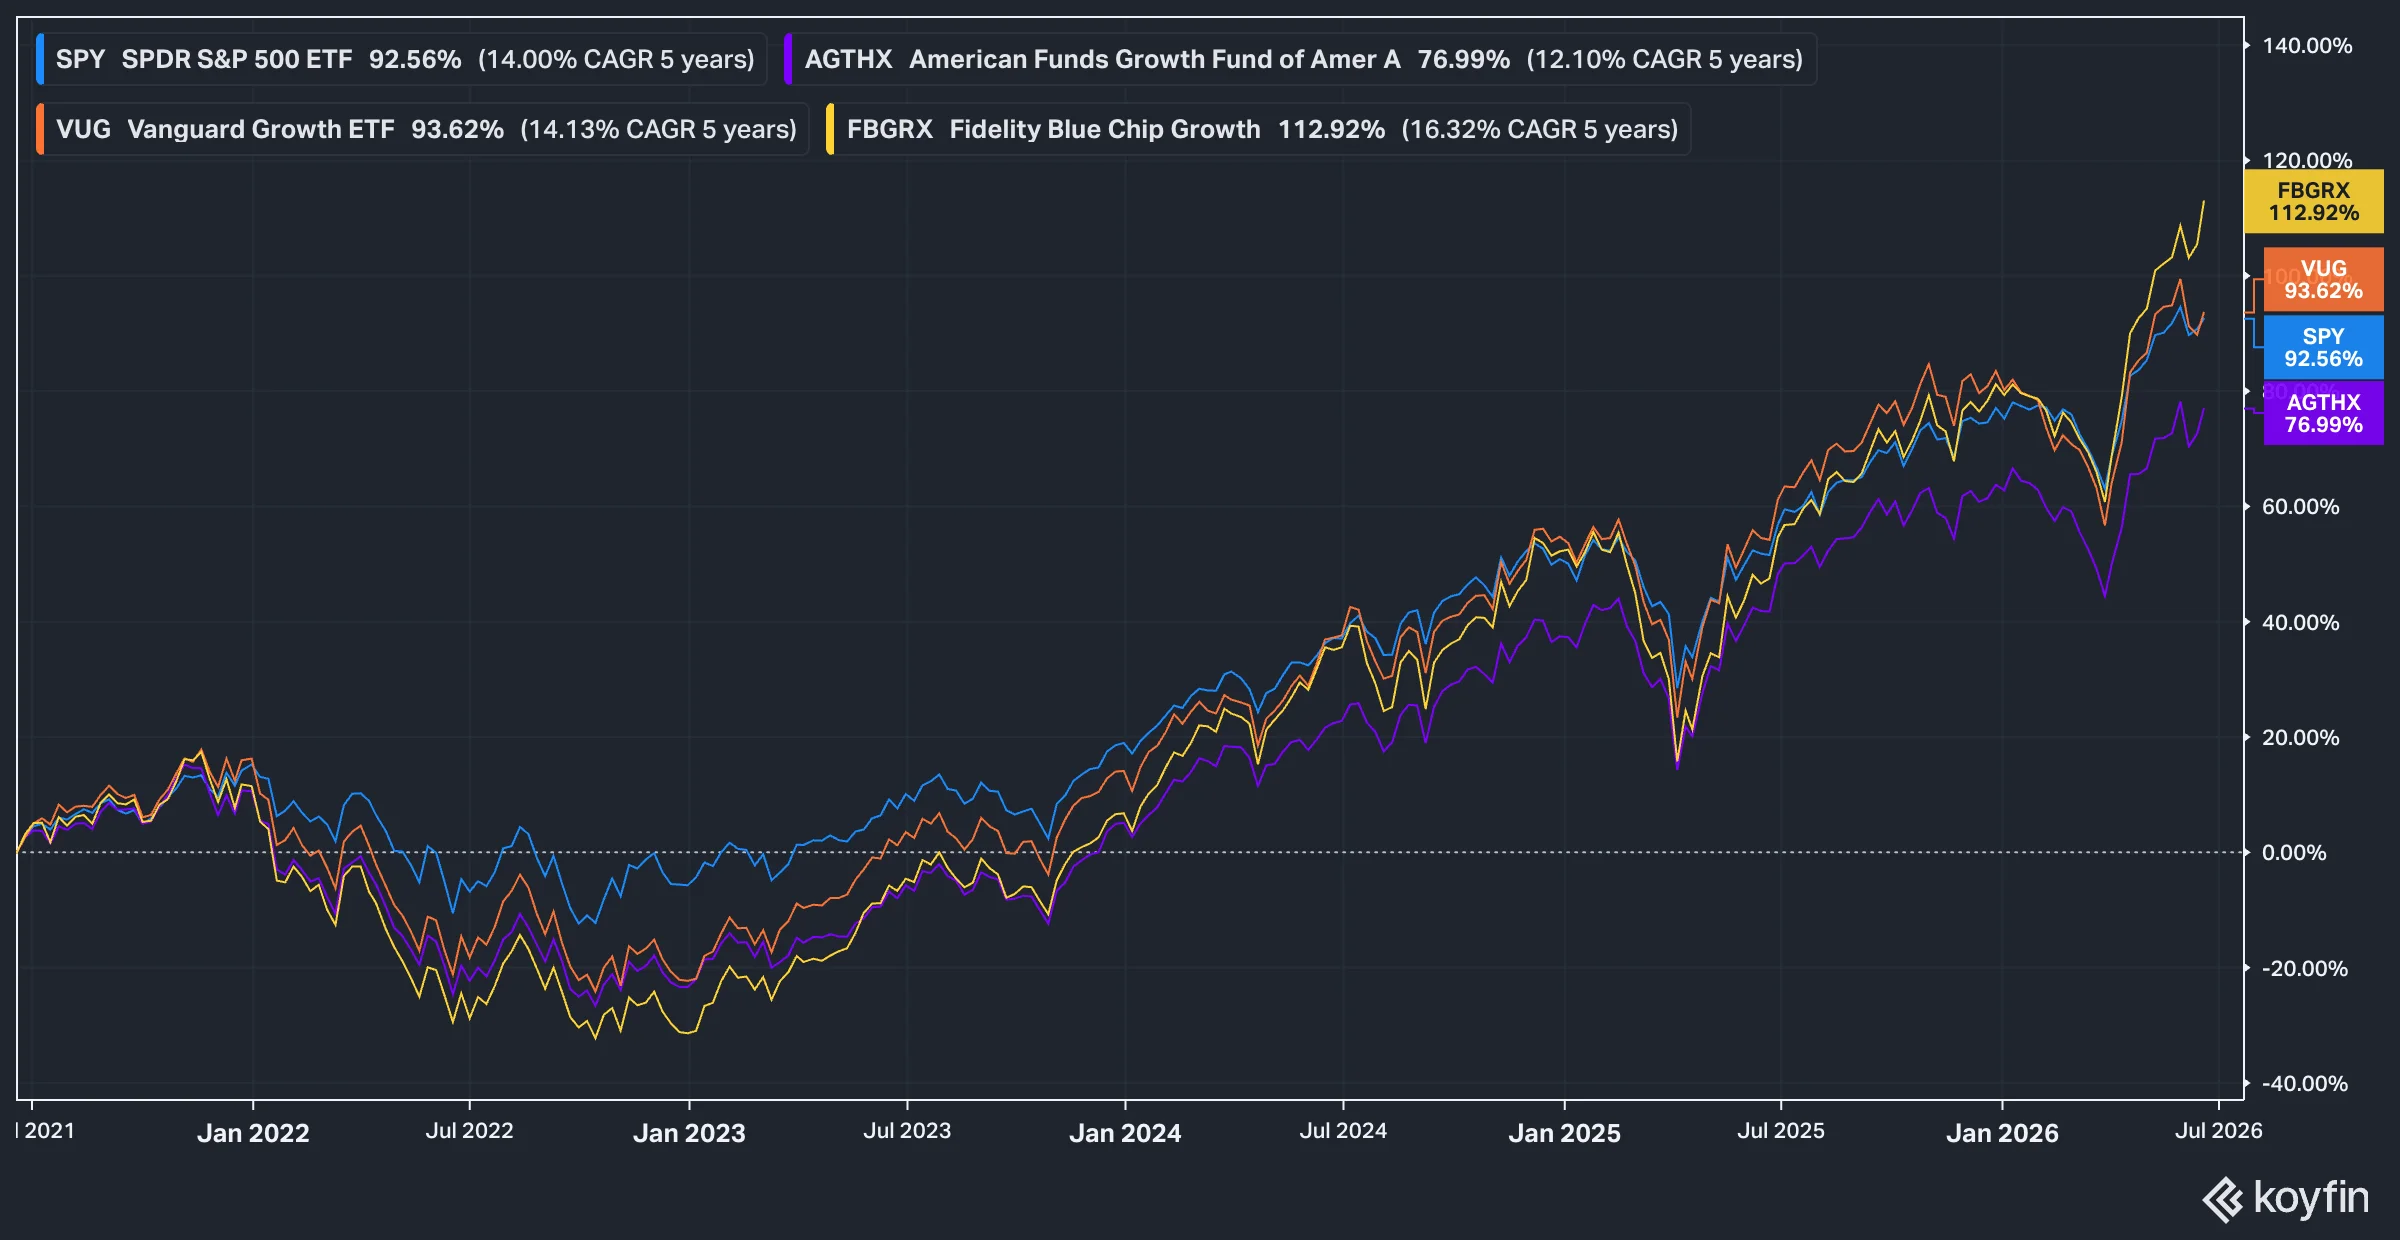Click the yellow FBGRX 112.92% price tag
The image size is (2400, 1240).
click(x=2313, y=201)
